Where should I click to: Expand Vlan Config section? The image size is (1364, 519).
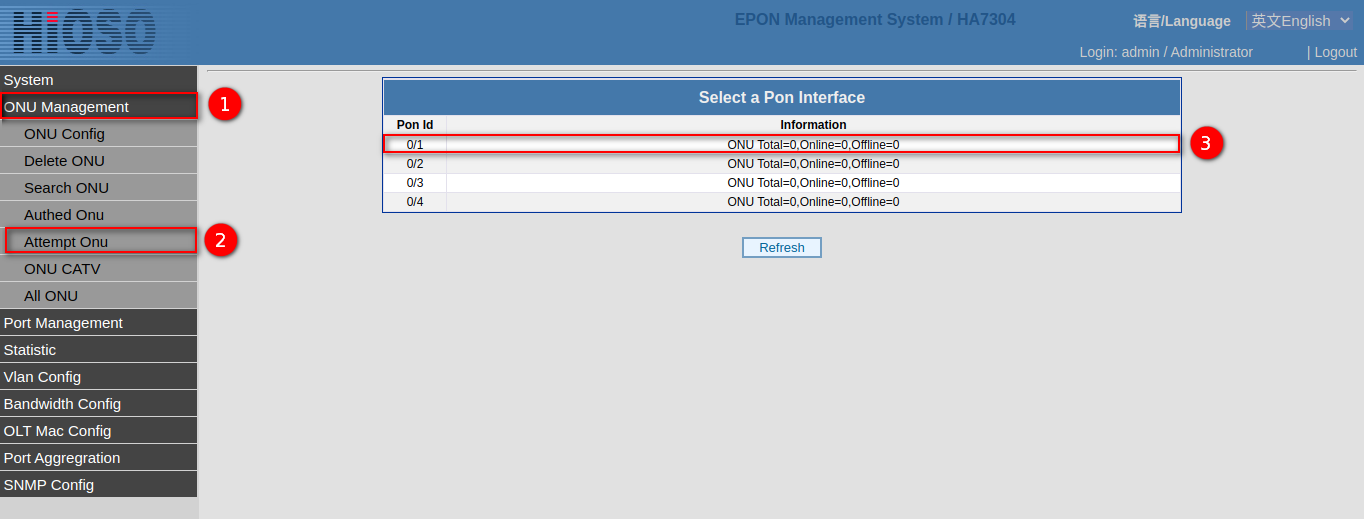coord(42,377)
